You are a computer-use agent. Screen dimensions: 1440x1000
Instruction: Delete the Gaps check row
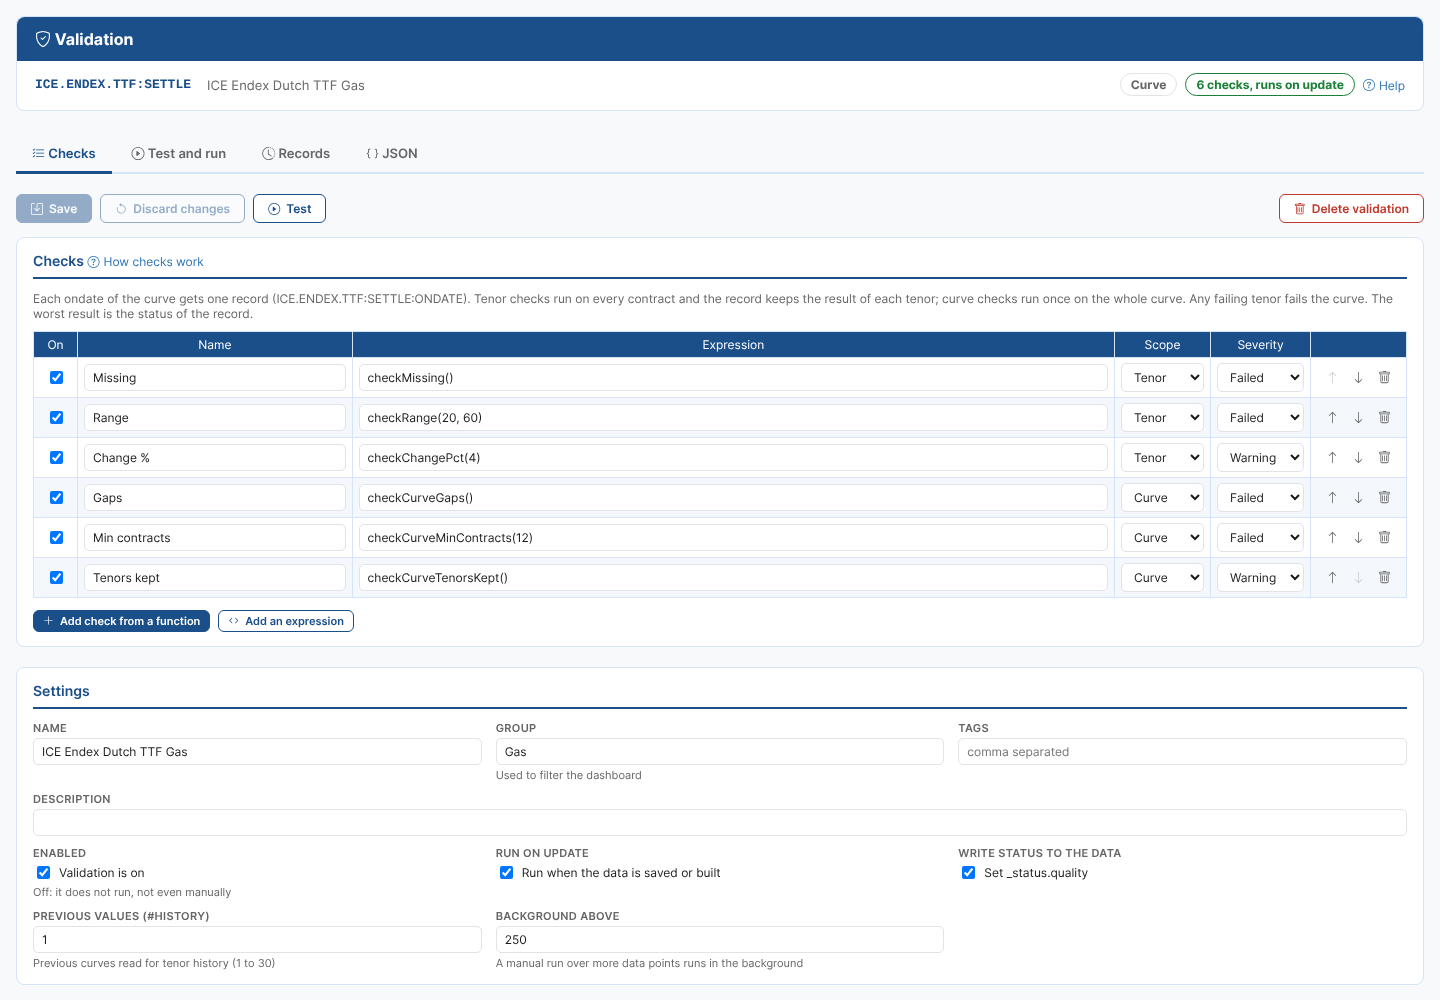[1384, 497]
